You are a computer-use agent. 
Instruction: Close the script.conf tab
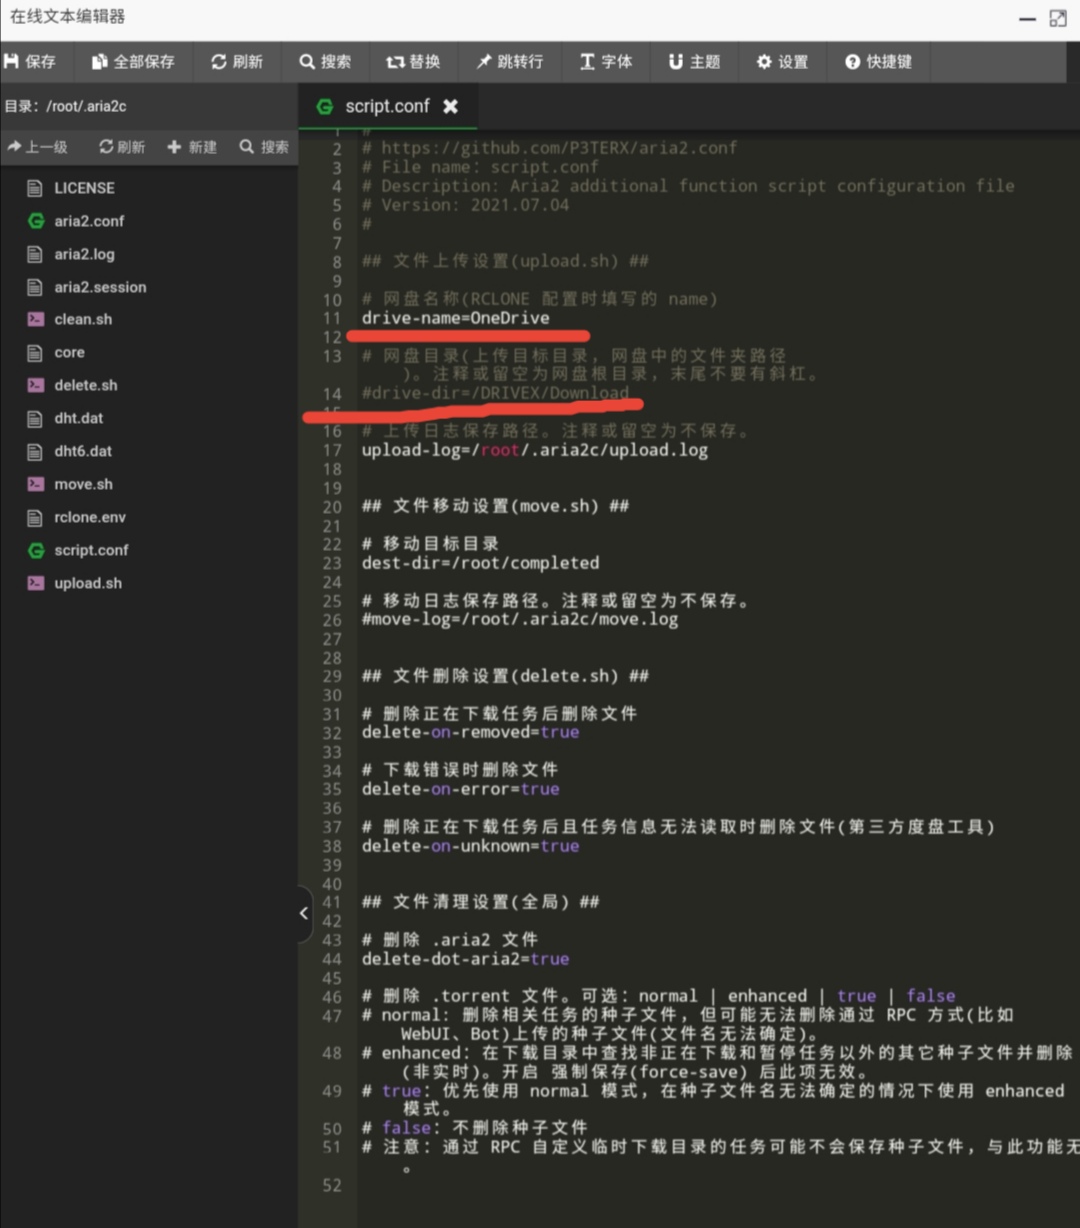click(x=450, y=106)
